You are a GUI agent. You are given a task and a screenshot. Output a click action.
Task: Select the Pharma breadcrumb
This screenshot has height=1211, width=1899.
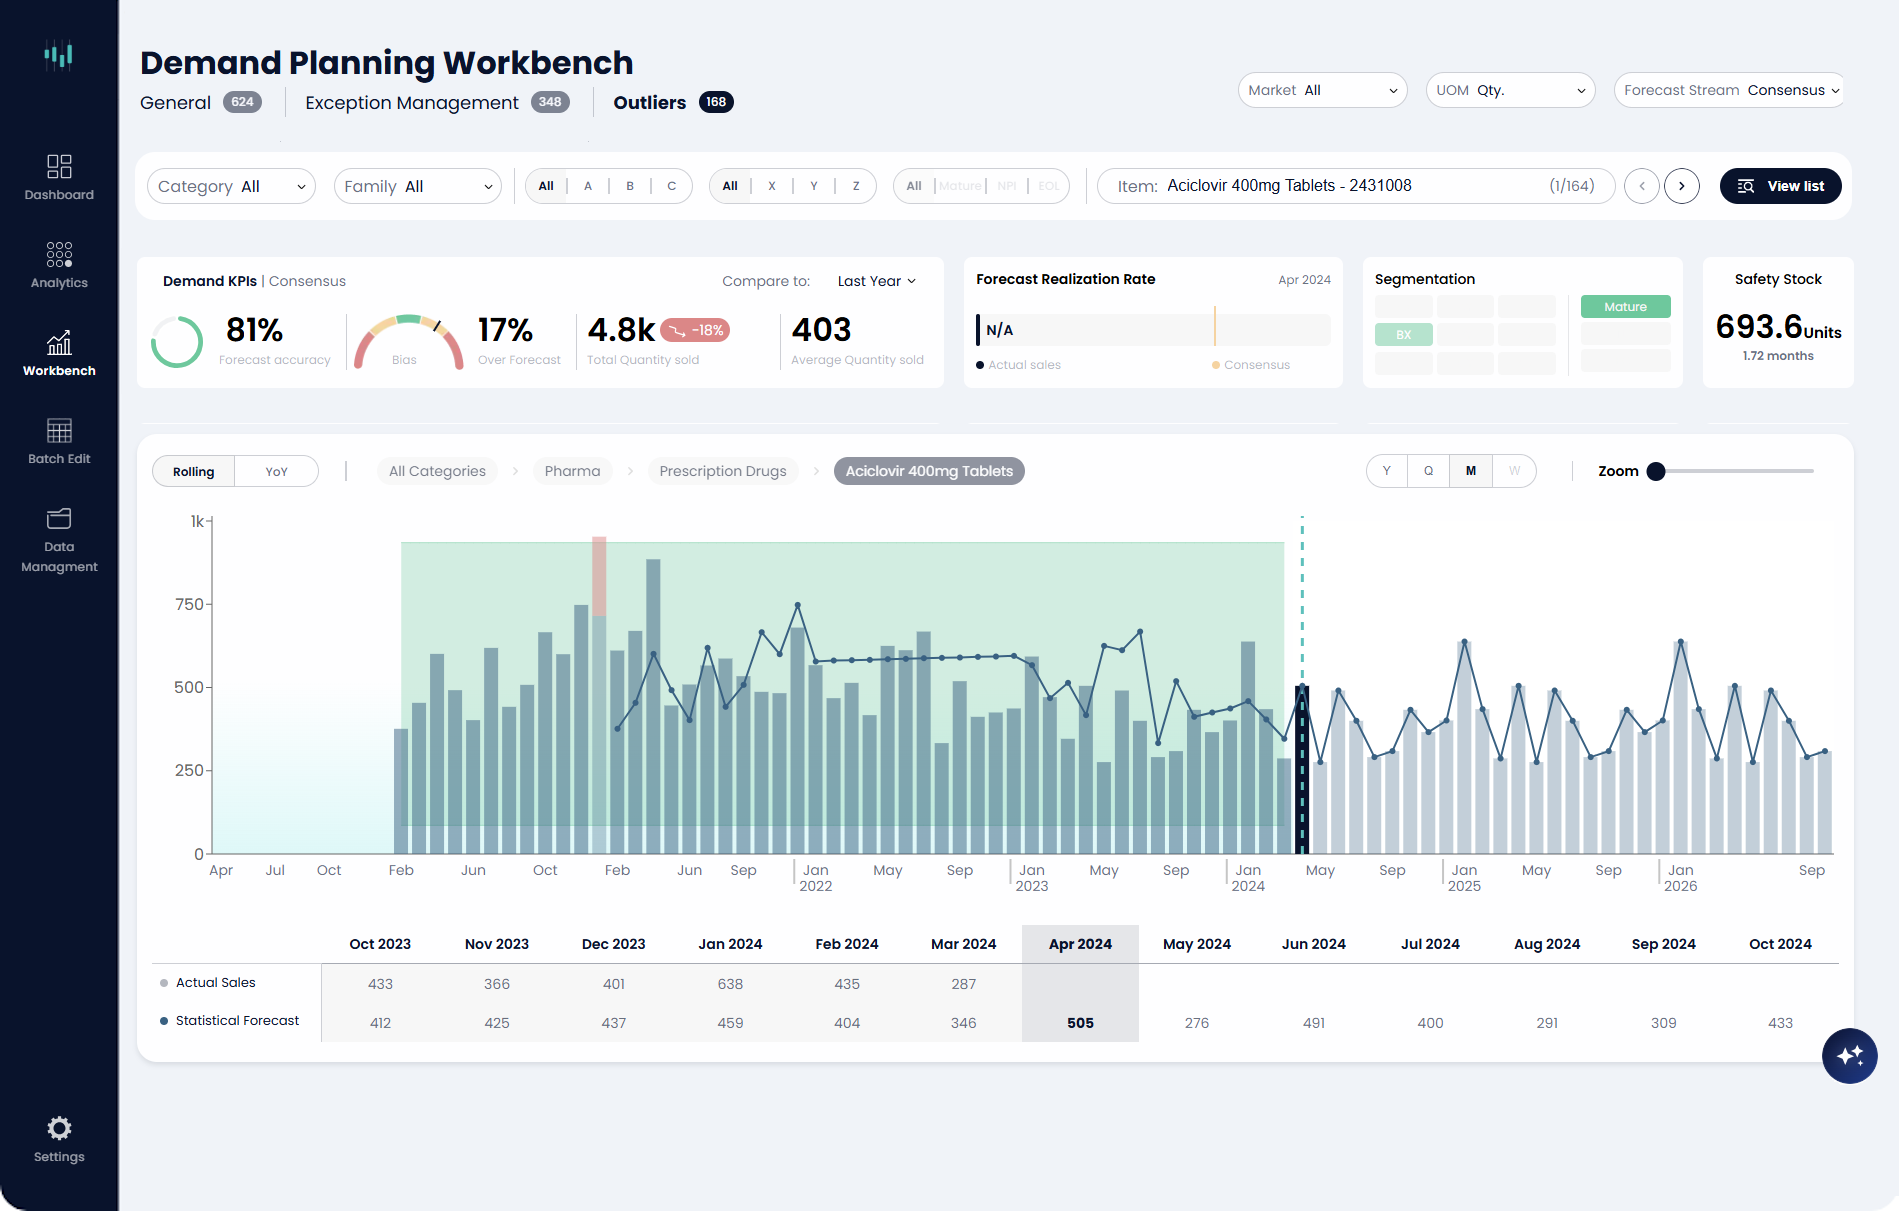pos(572,471)
